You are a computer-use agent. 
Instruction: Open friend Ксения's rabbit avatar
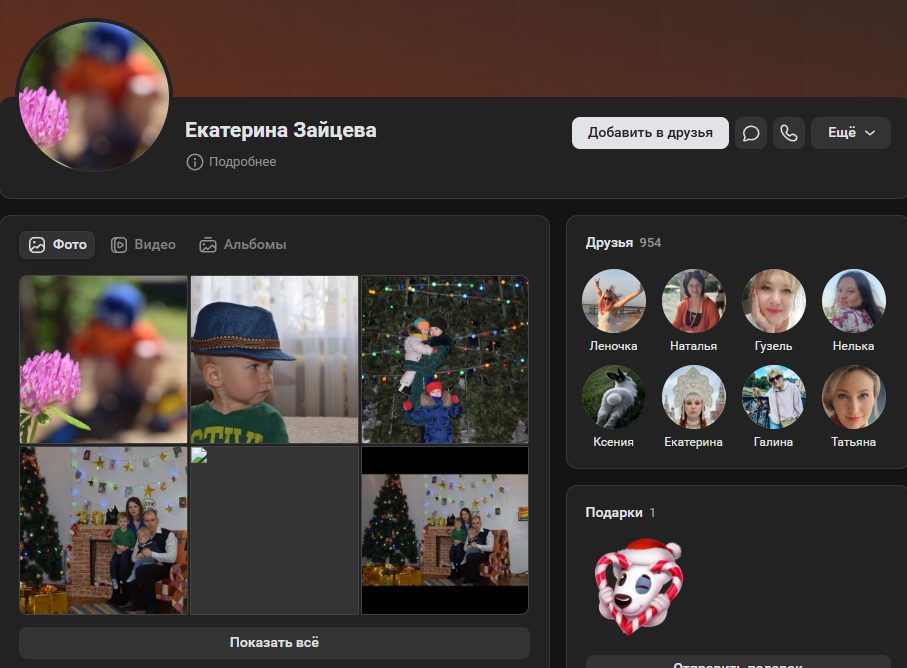coord(613,397)
